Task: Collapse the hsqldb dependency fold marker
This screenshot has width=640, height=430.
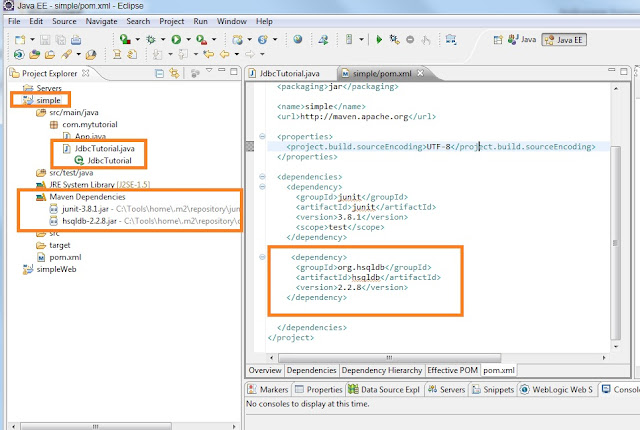Action: coord(262,257)
